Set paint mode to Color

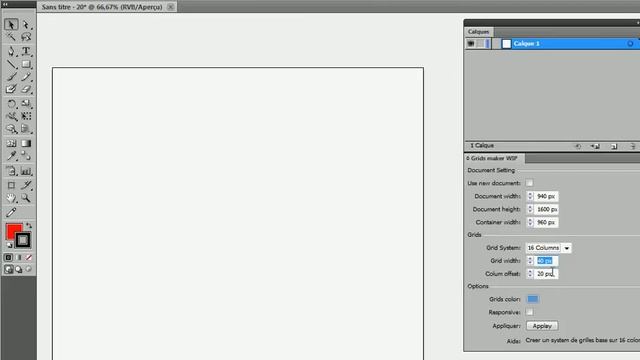pos(8,258)
